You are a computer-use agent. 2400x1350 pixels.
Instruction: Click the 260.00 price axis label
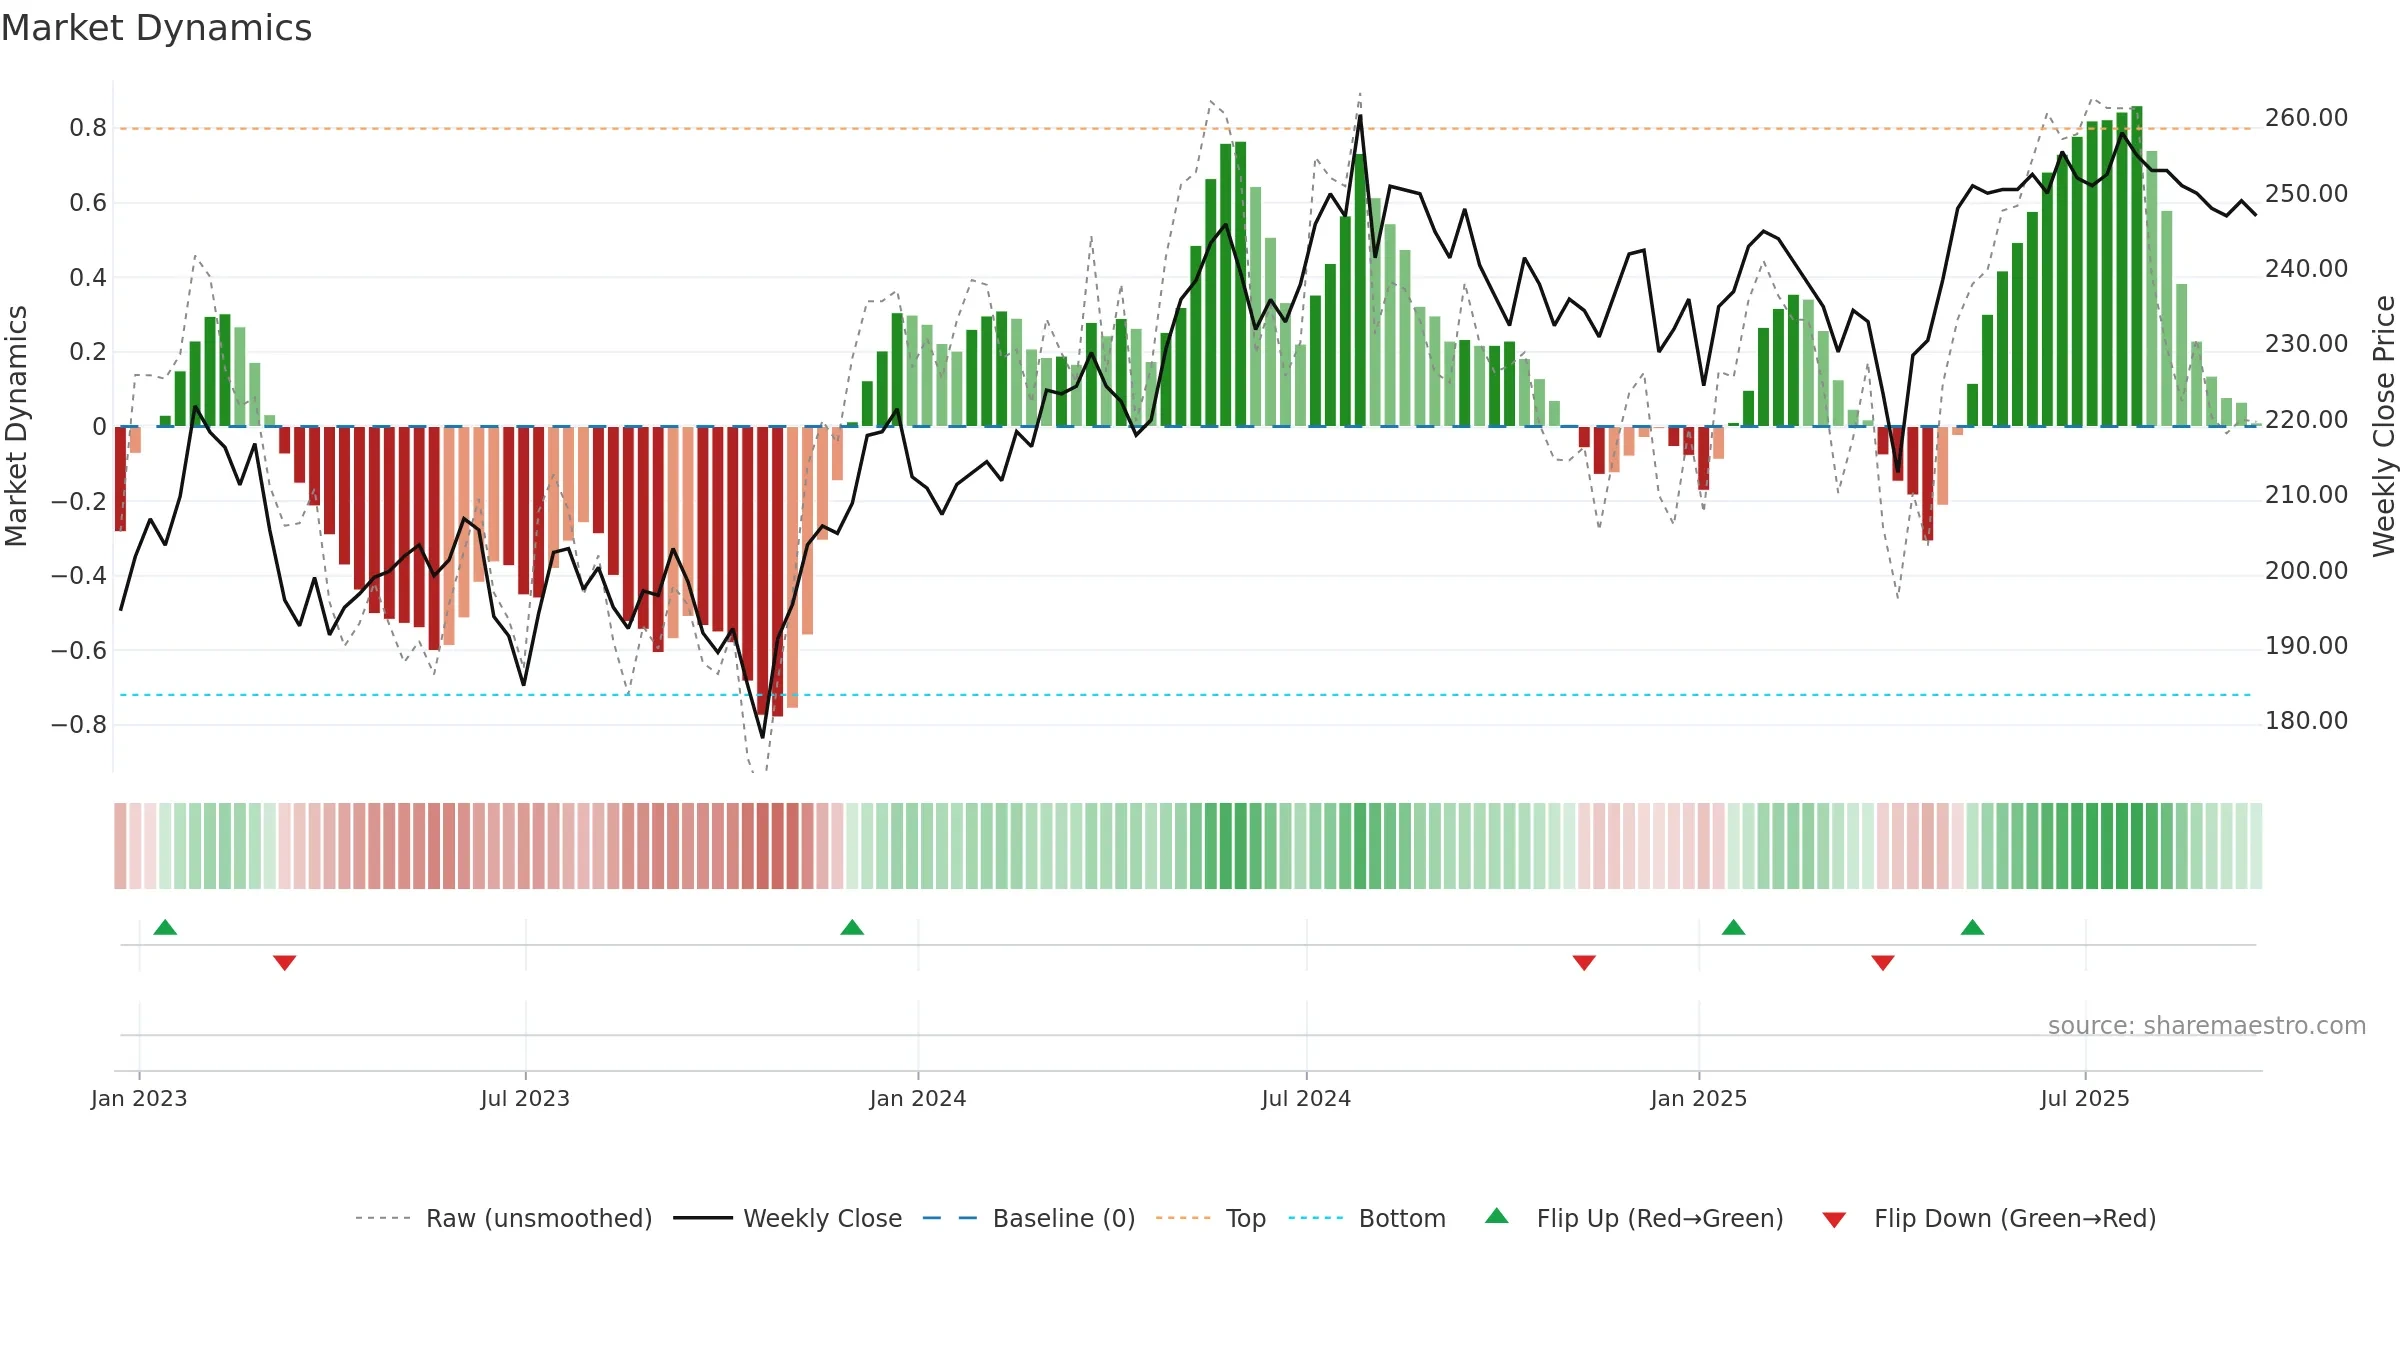tap(2306, 118)
